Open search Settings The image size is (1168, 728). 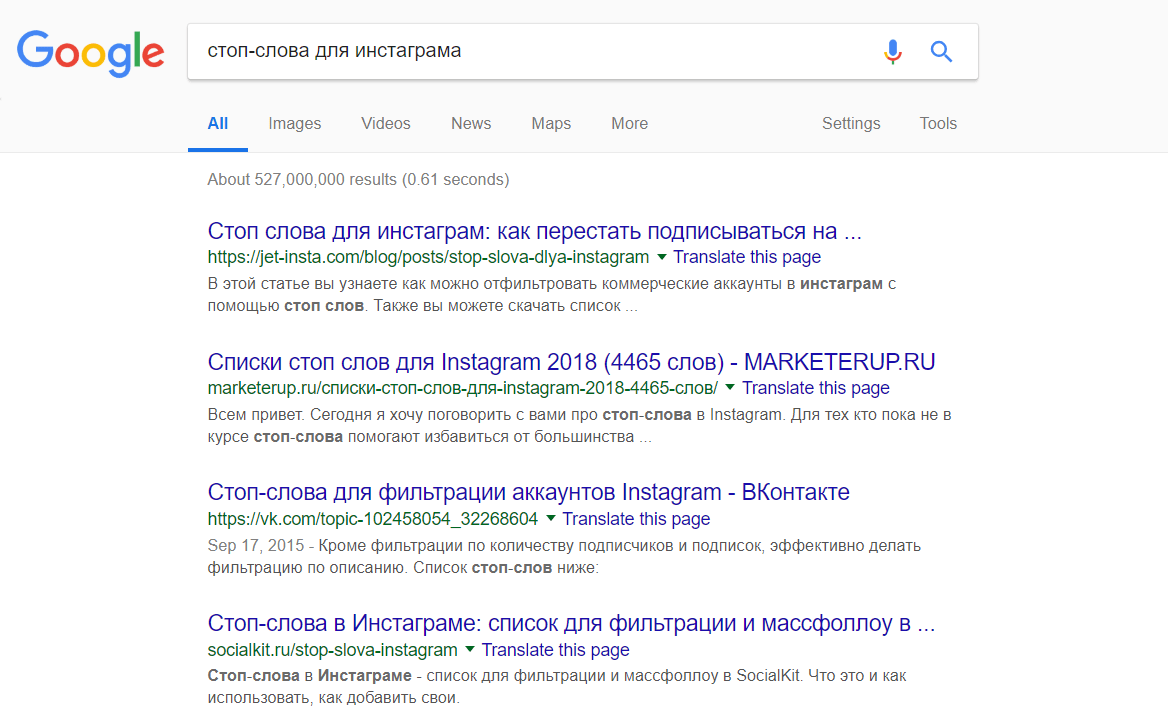pyautogui.click(x=851, y=124)
